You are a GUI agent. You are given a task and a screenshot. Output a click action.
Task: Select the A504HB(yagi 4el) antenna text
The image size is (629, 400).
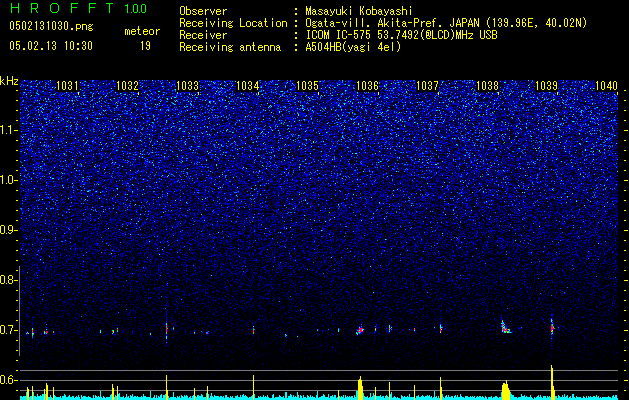[x=353, y=47]
